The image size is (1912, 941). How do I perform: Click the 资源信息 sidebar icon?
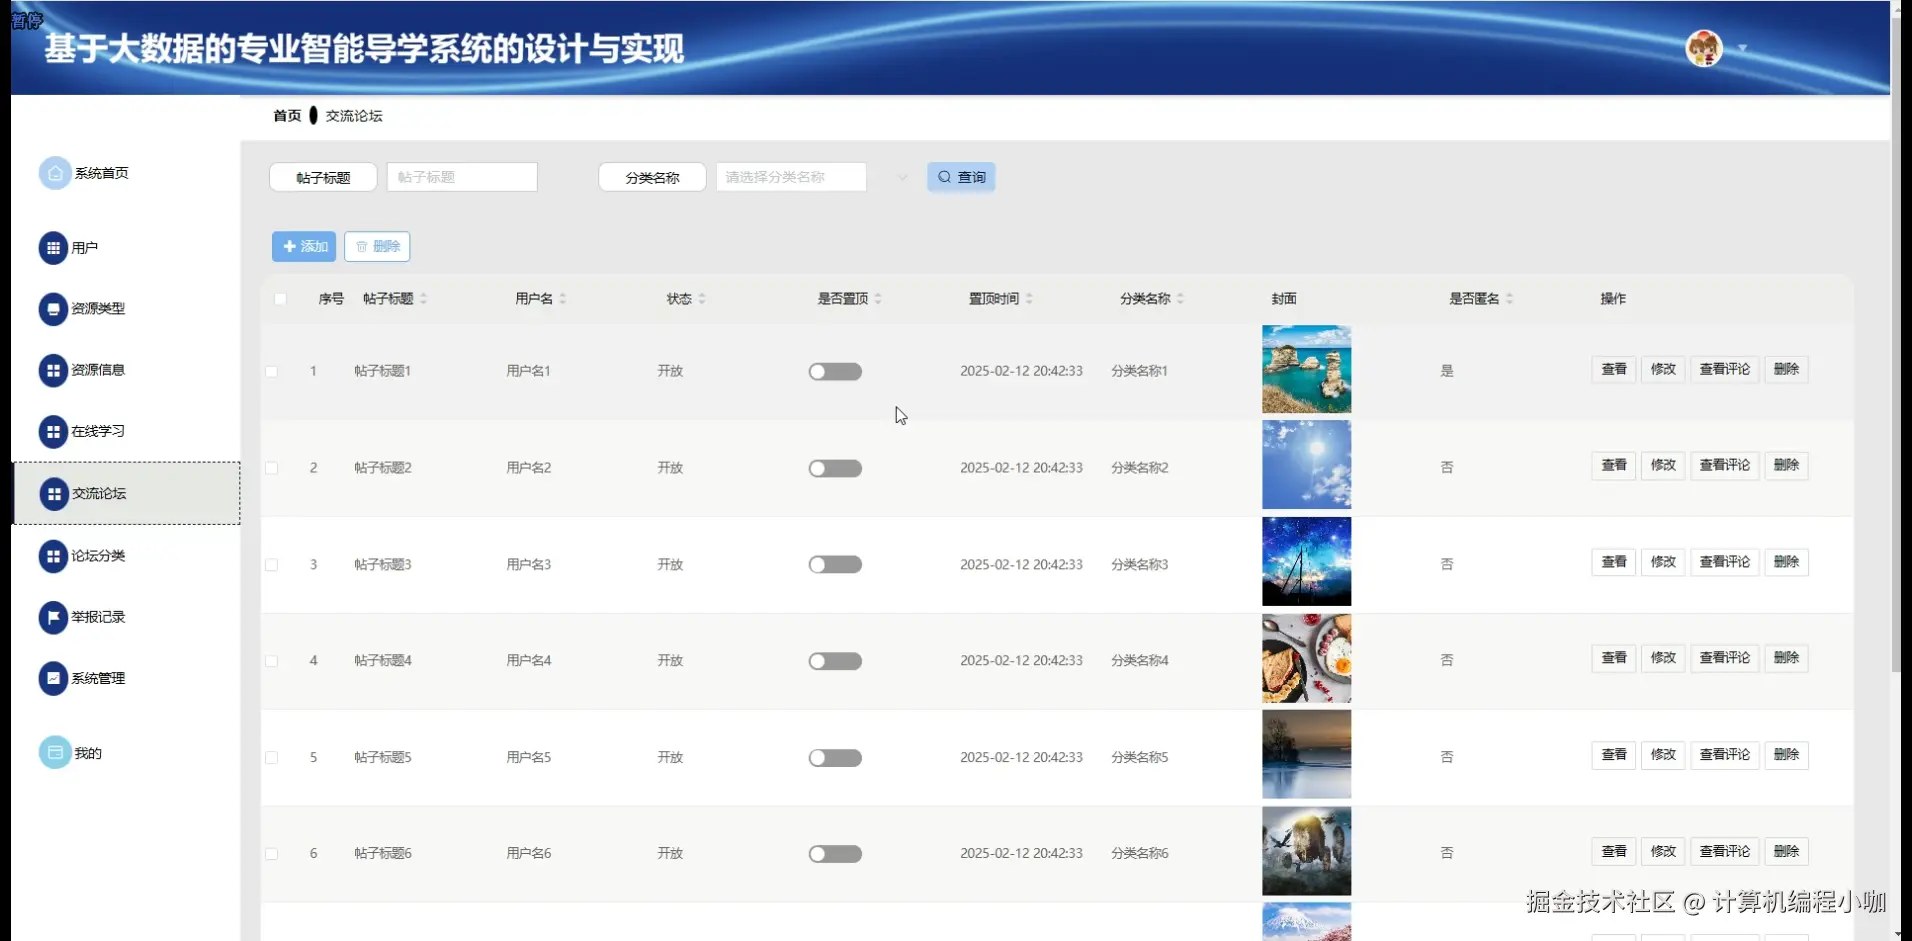click(53, 371)
